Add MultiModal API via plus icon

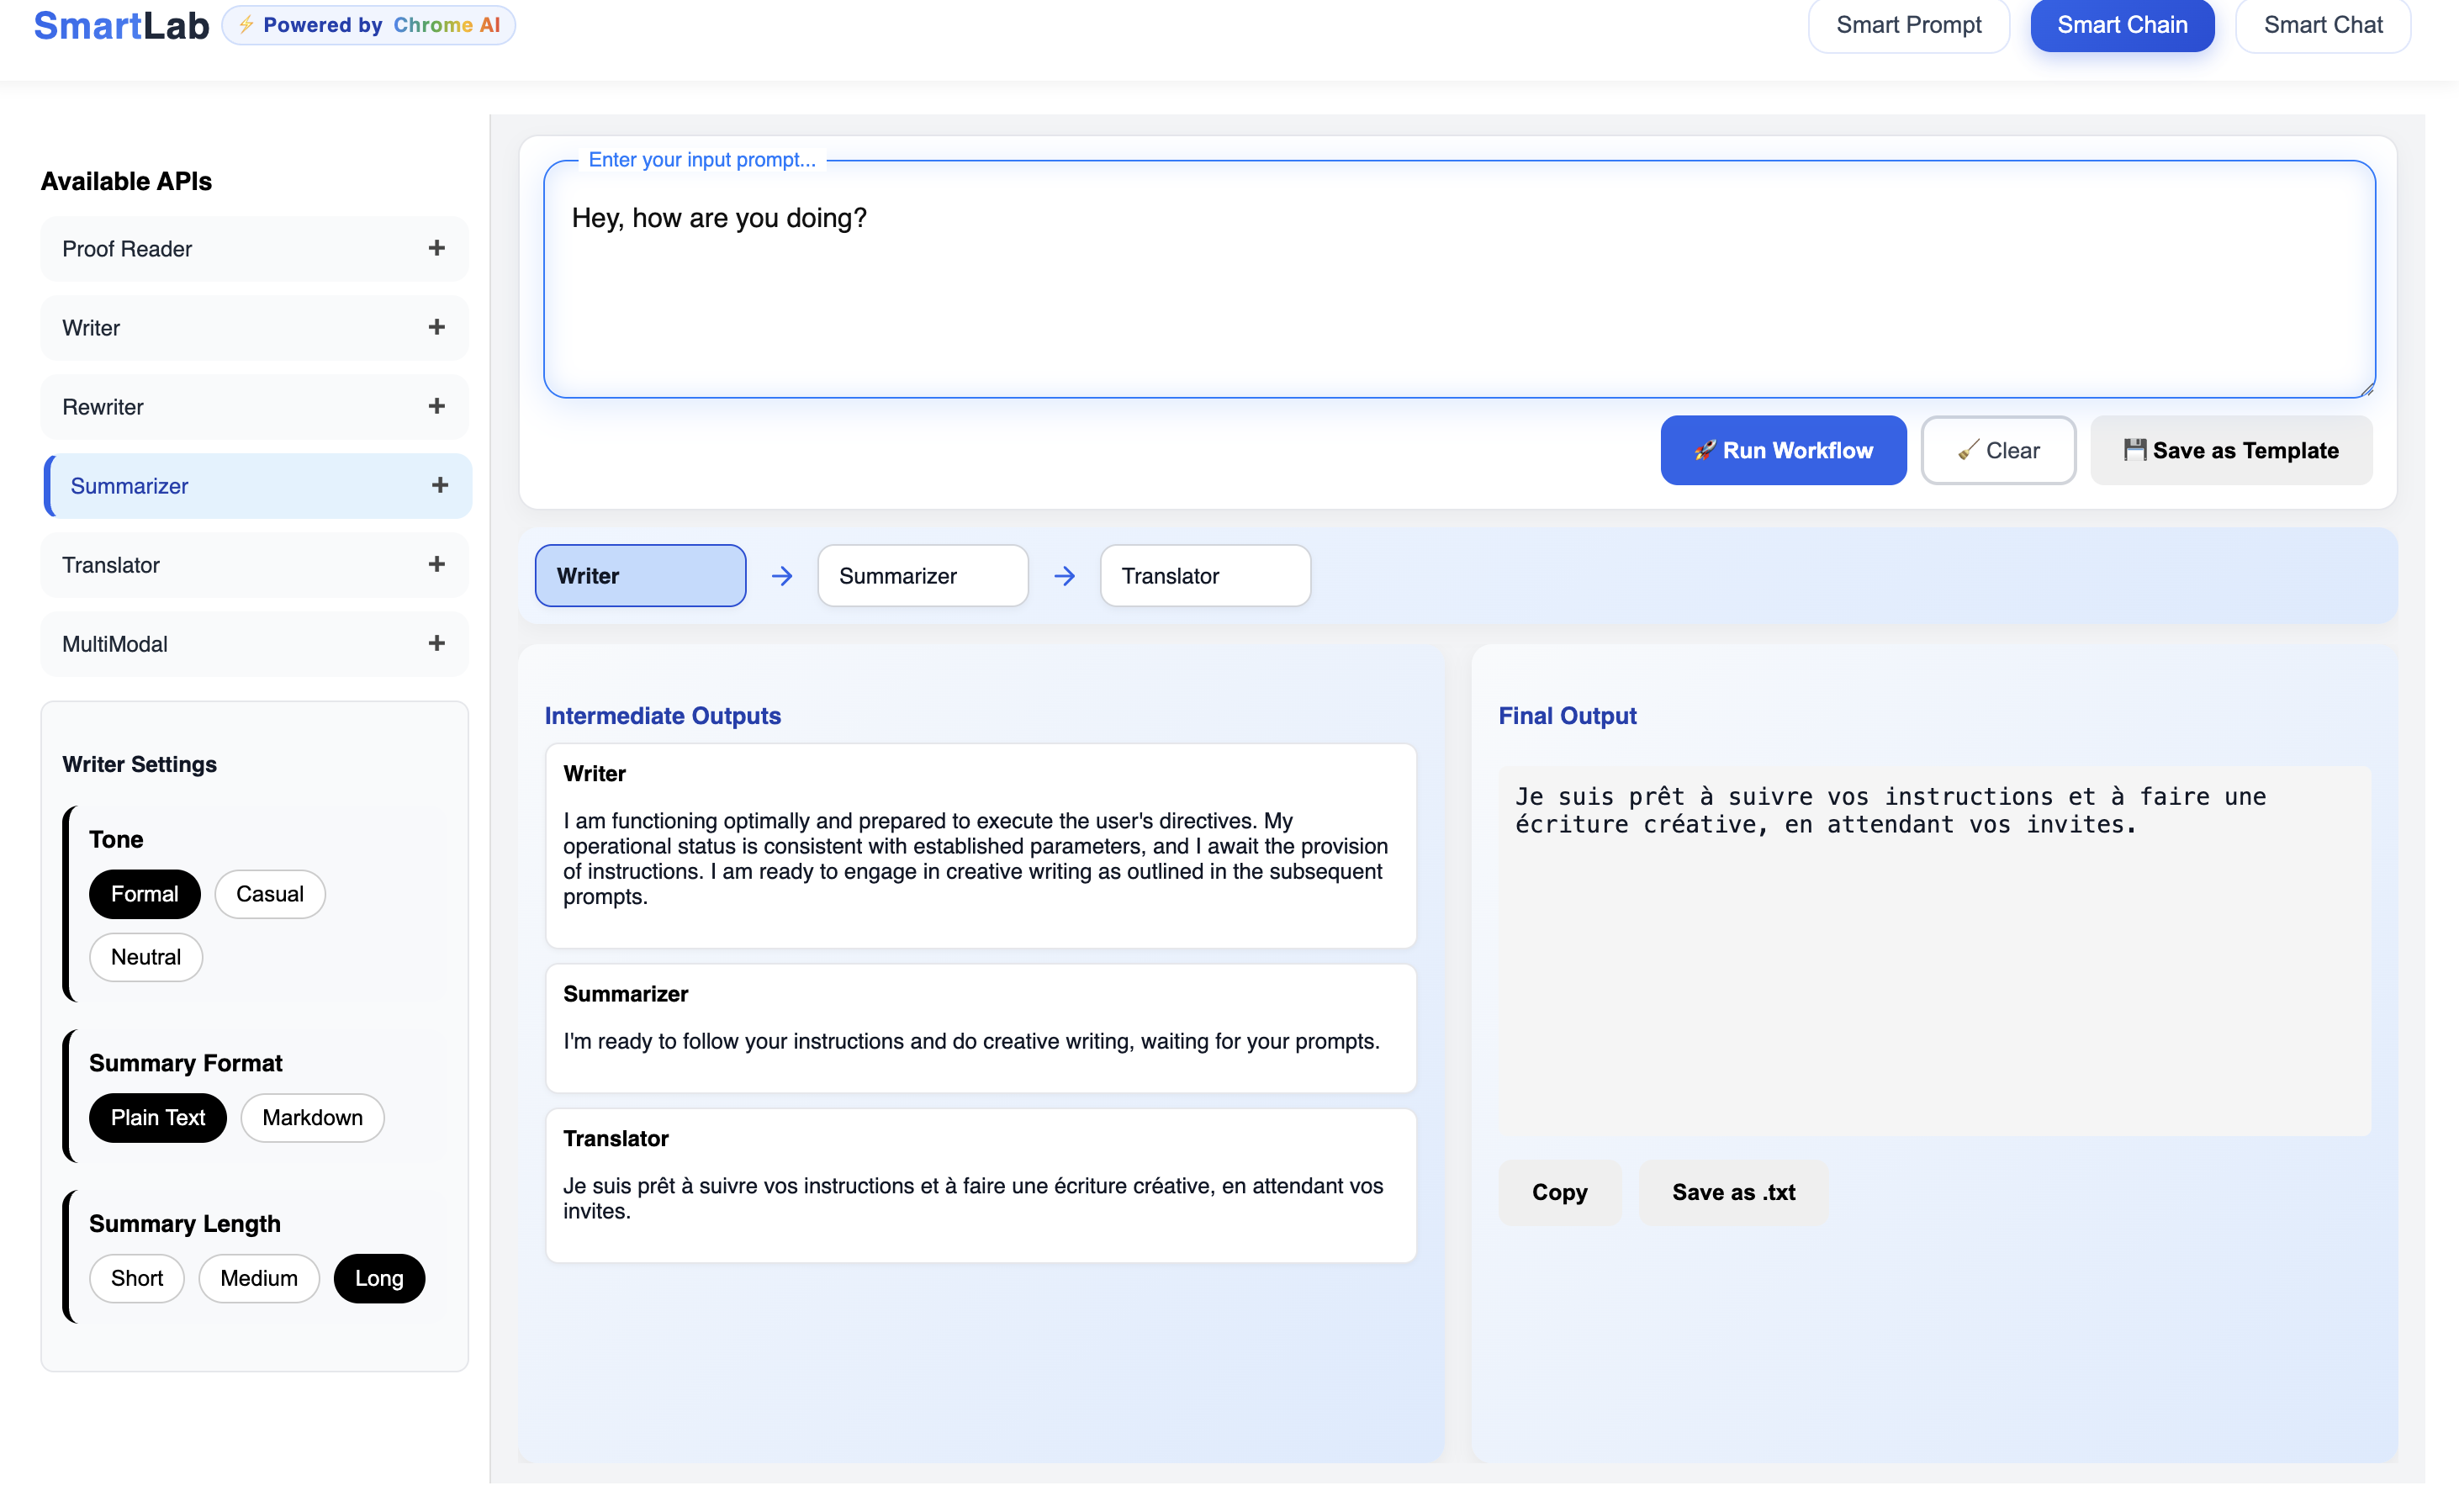pos(436,643)
